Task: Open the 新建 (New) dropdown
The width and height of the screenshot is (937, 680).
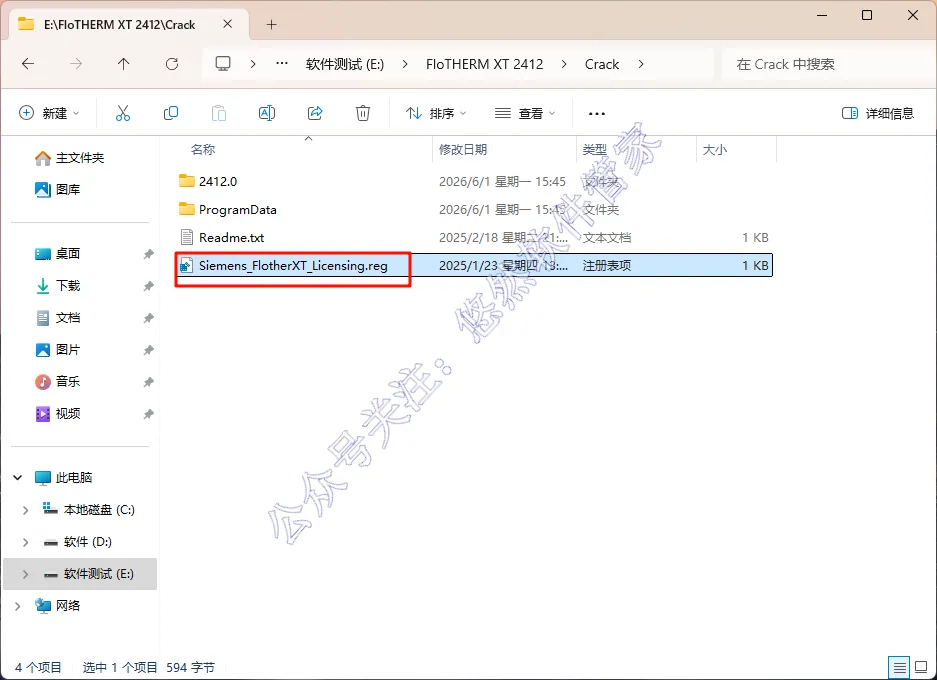Action: click(49, 113)
